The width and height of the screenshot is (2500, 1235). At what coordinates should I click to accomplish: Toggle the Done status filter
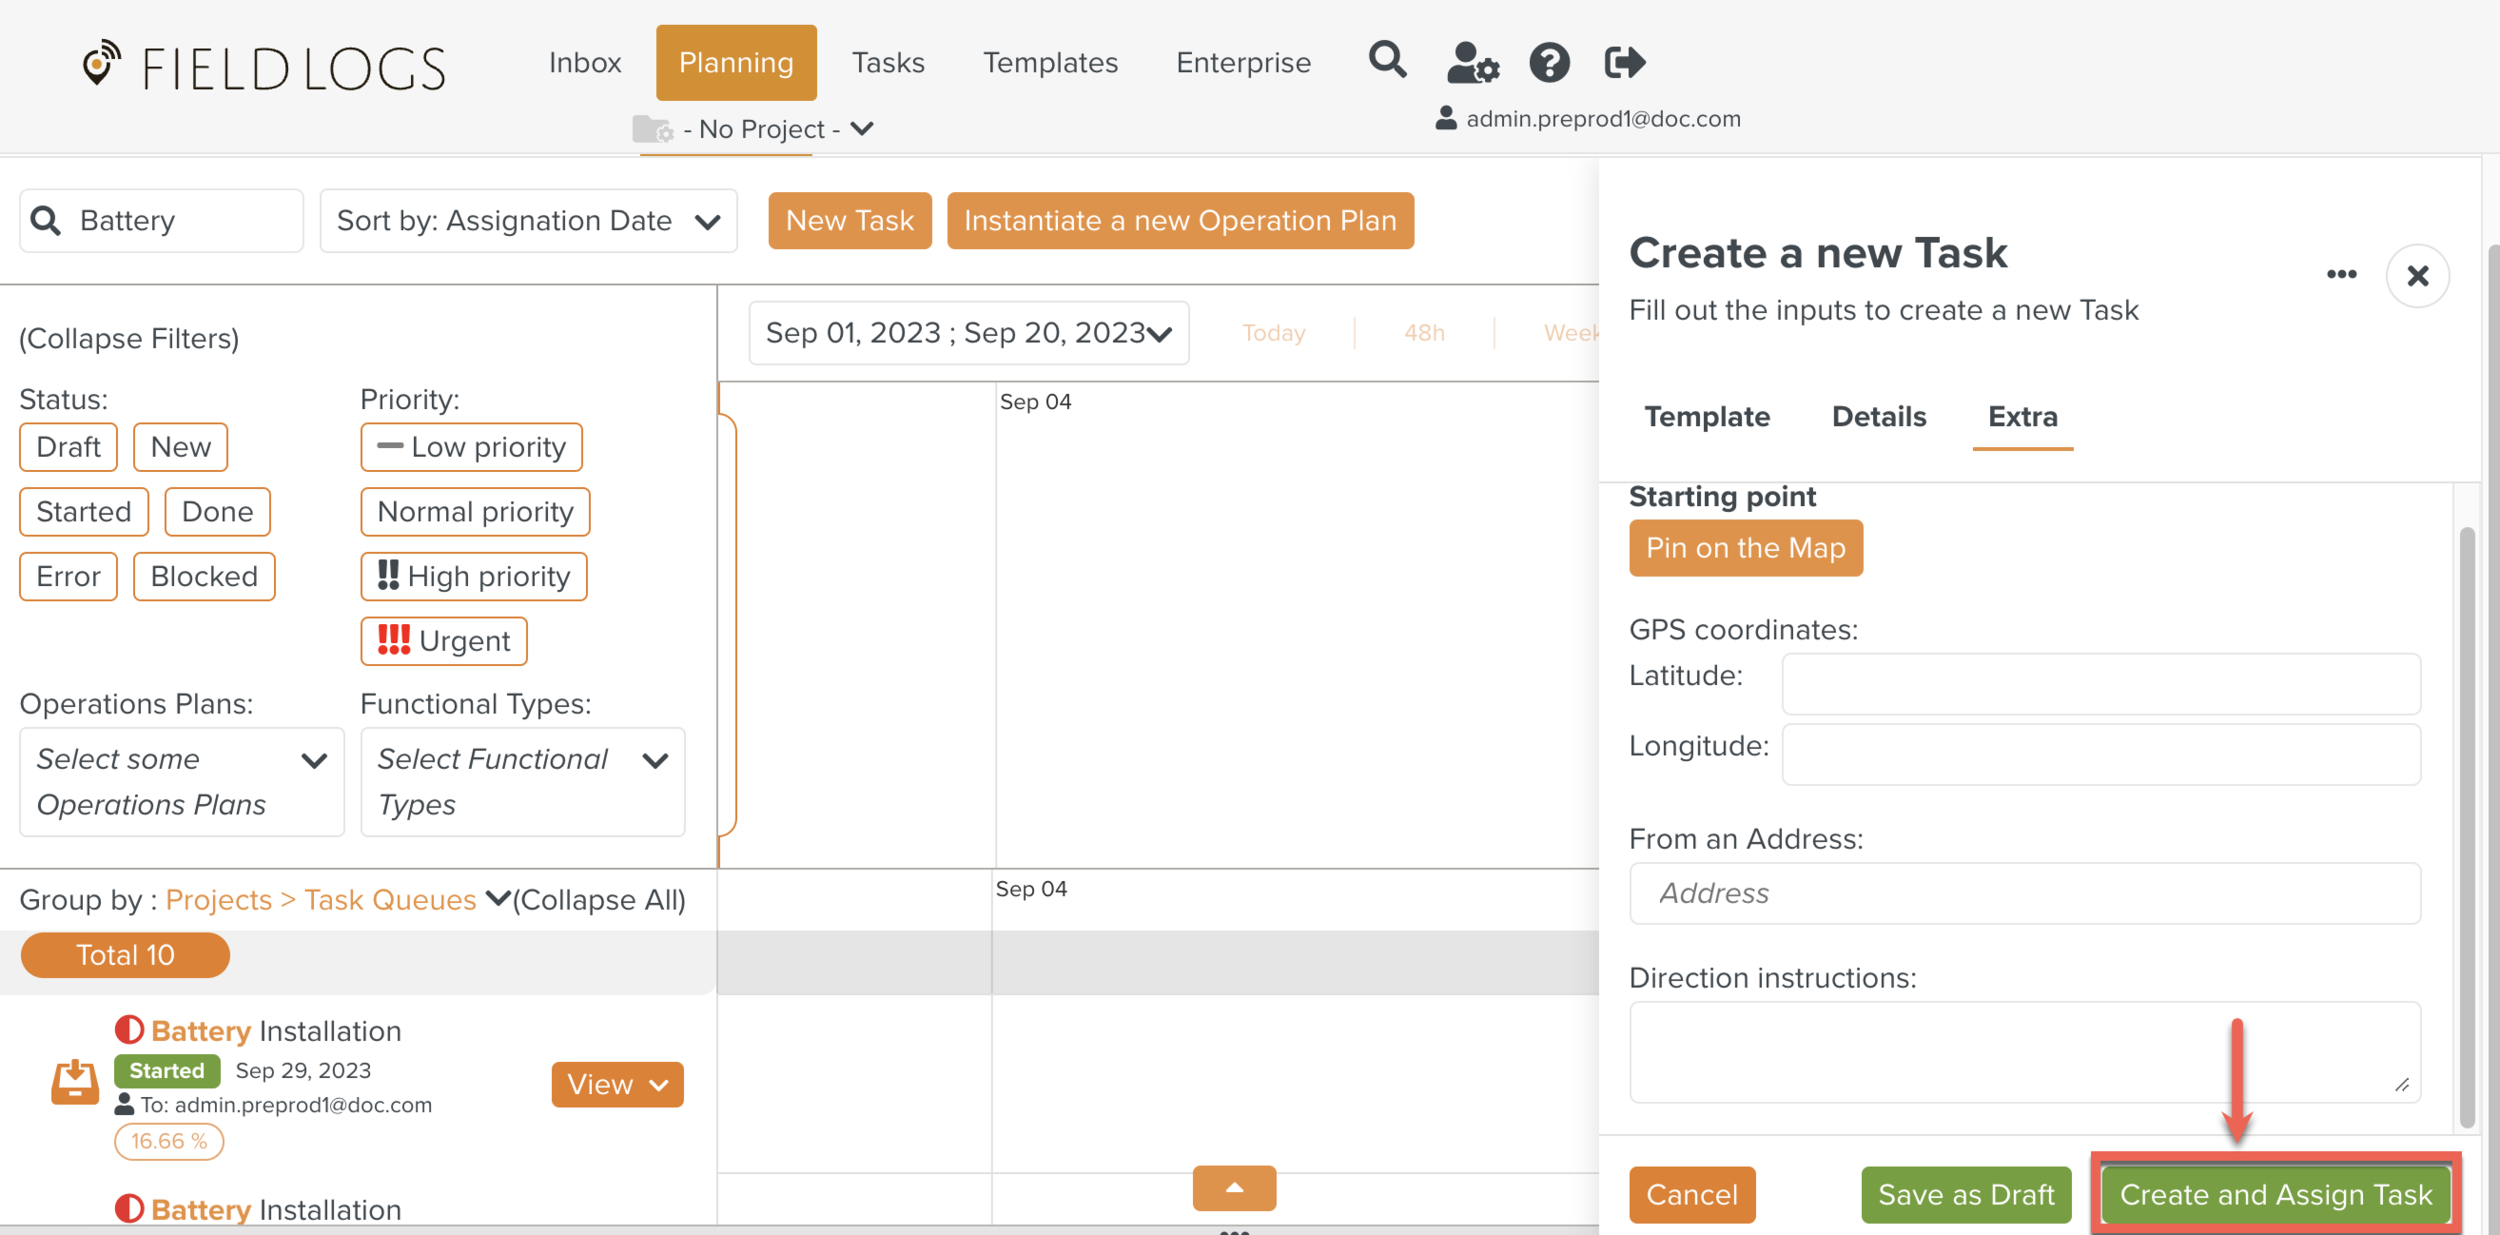[217, 511]
